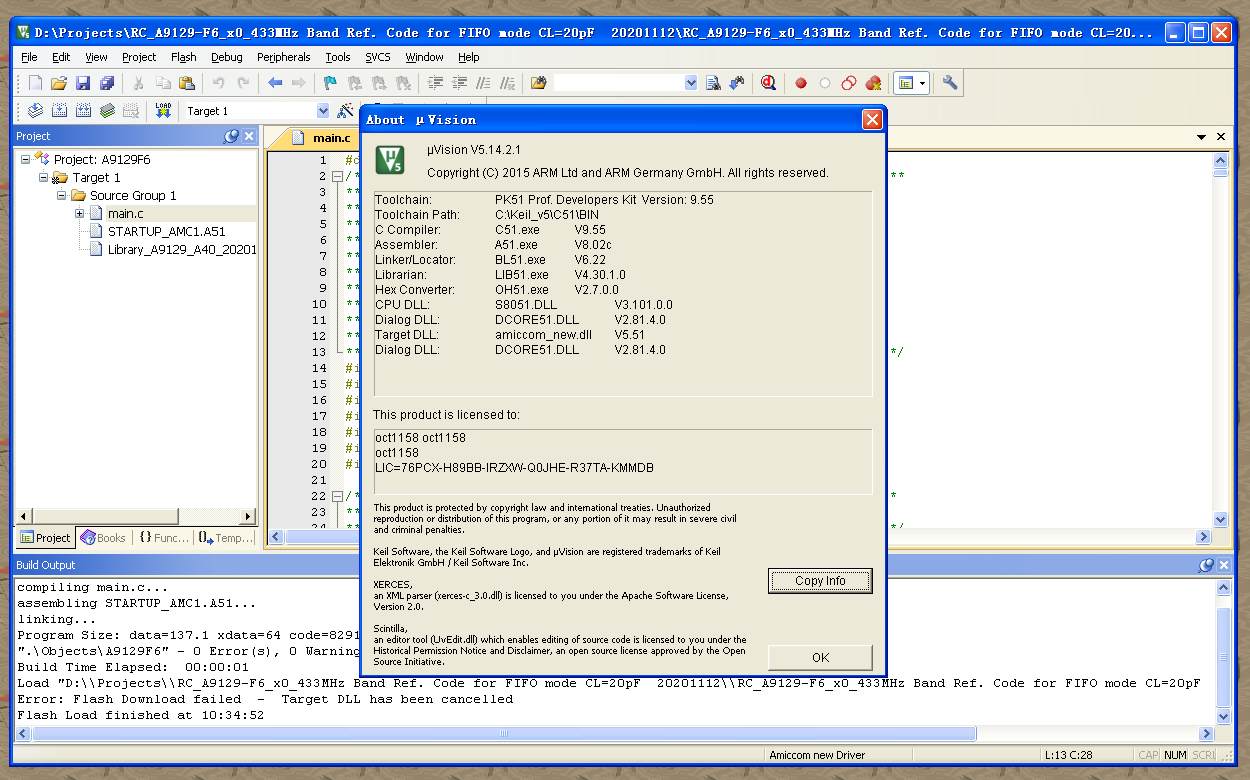Close the About µVision dialog
This screenshot has height=780, width=1250.
coord(872,120)
